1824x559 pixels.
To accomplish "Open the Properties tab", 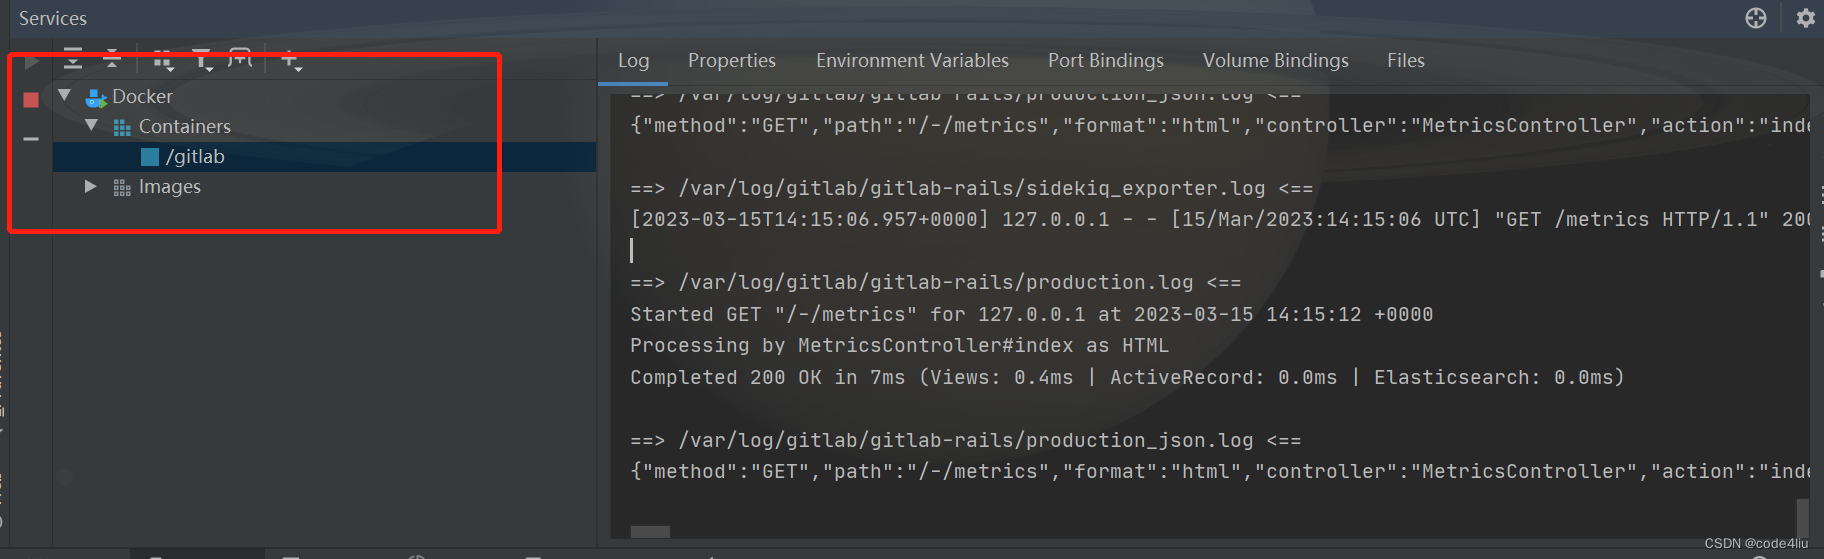I will 732,61.
